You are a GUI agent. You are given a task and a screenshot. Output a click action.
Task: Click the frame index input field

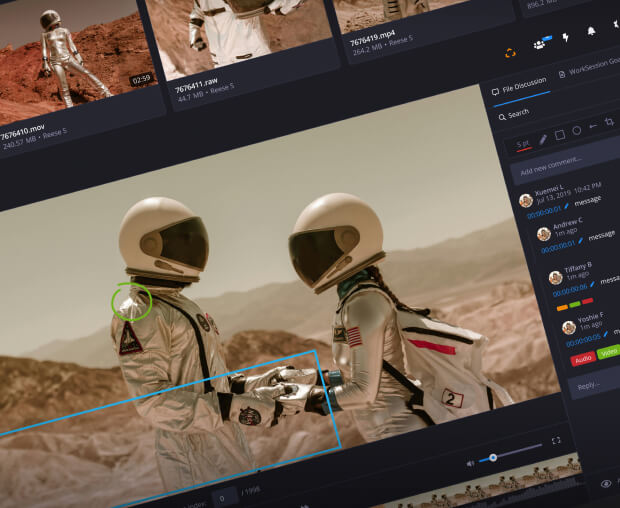pyautogui.click(x=224, y=499)
